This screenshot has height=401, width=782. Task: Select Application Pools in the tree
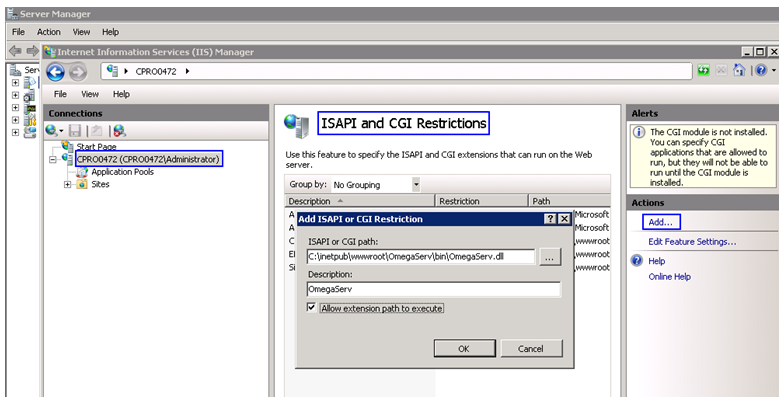click(x=122, y=172)
